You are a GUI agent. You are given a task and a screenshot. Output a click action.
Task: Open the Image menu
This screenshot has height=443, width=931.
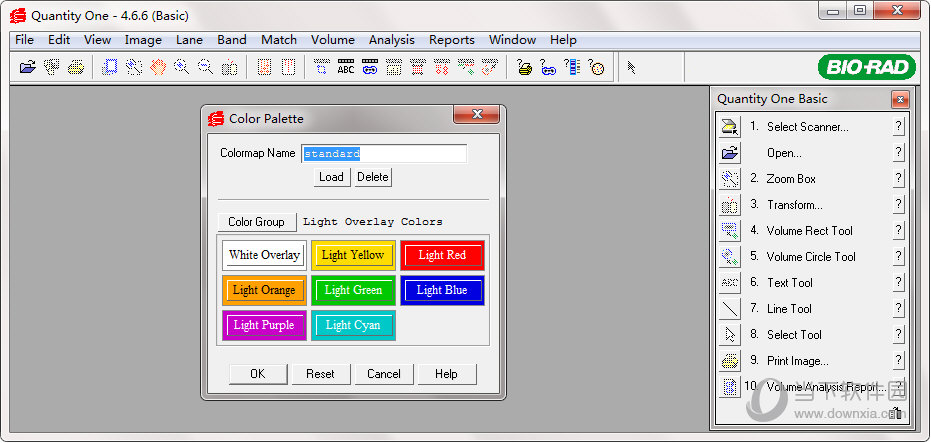pos(143,40)
